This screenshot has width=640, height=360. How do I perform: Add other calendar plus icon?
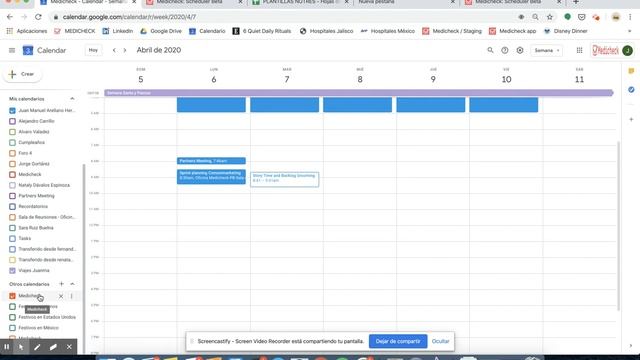(x=61, y=284)
